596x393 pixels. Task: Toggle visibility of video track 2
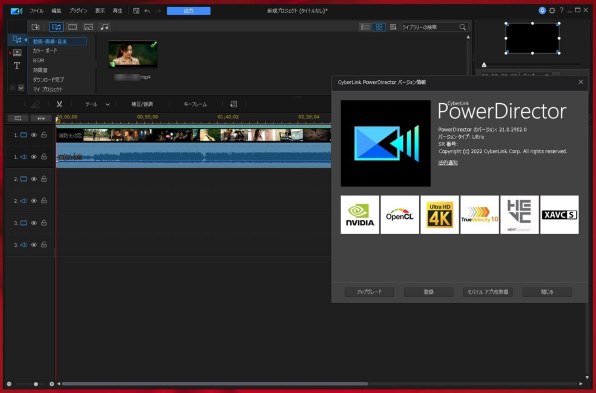pos(34,179)
